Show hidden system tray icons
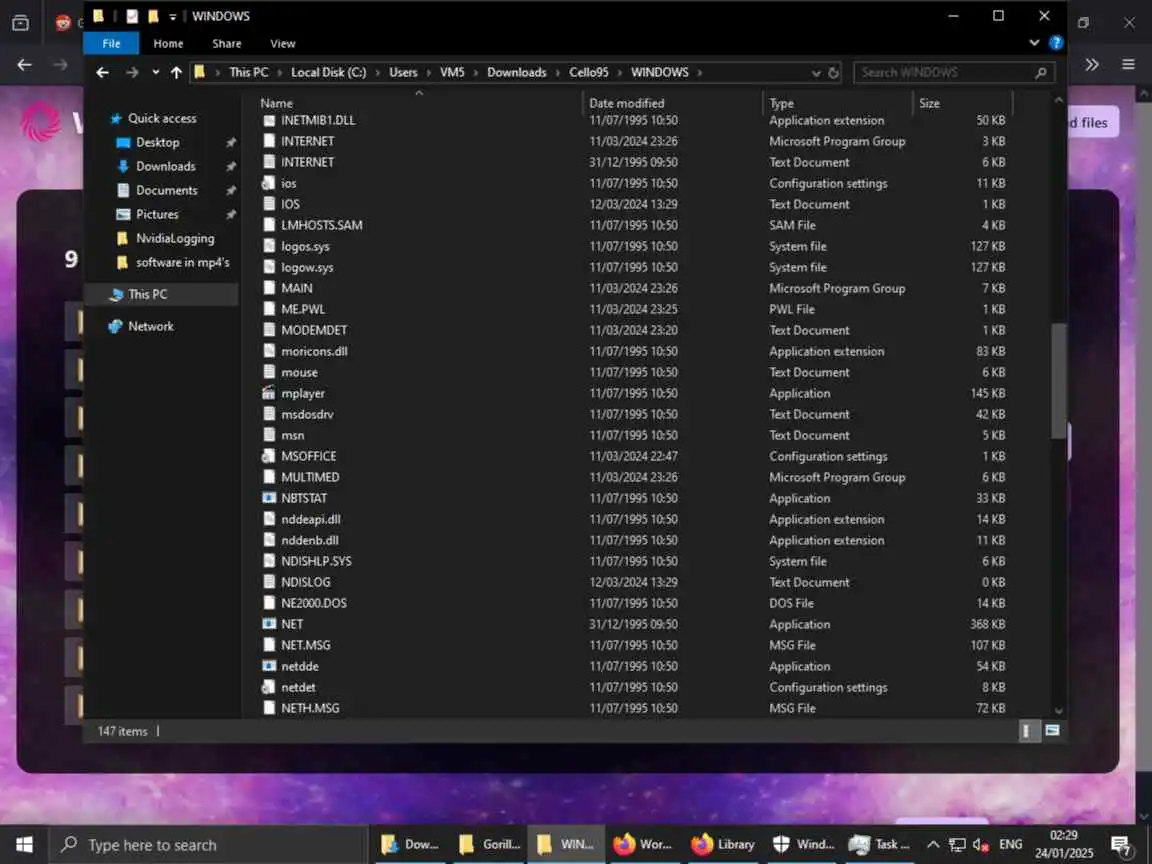This screenshot has height=864, width=1152. click(932, 845)
